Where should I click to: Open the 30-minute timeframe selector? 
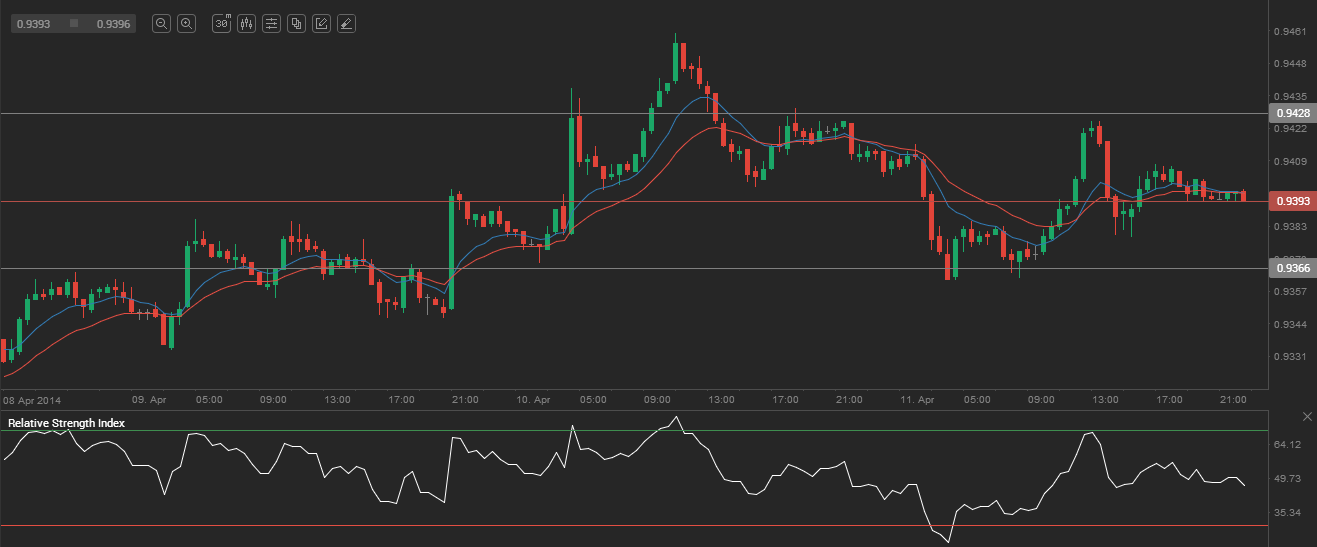coord(221,23)
